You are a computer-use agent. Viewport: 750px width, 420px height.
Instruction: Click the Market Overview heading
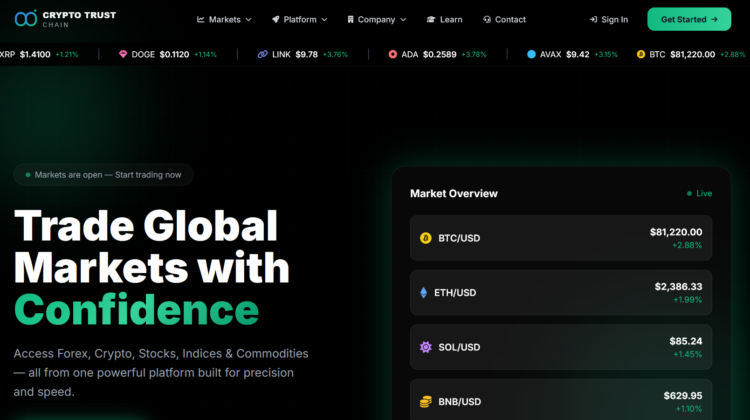click(454, 193)
